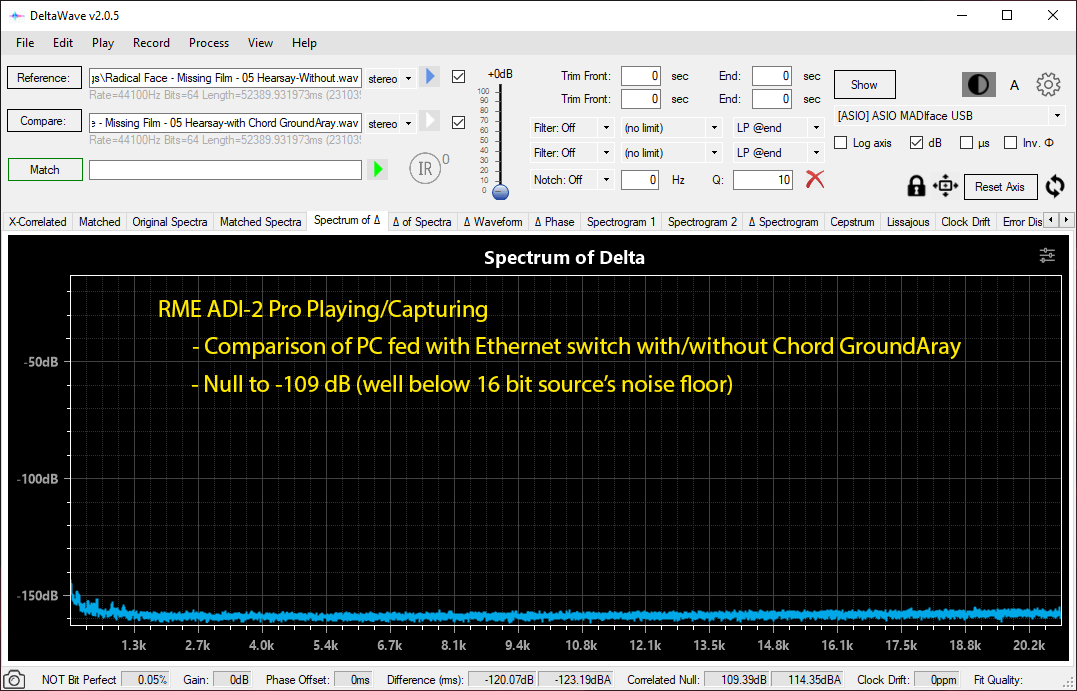Switch to the Δ Phase tab

[x=554, y=222]
